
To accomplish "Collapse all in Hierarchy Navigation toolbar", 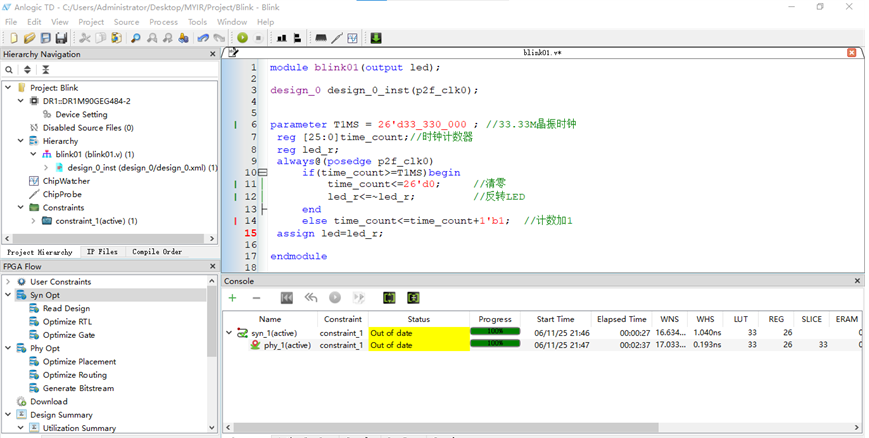I will [x=45, y=69].
